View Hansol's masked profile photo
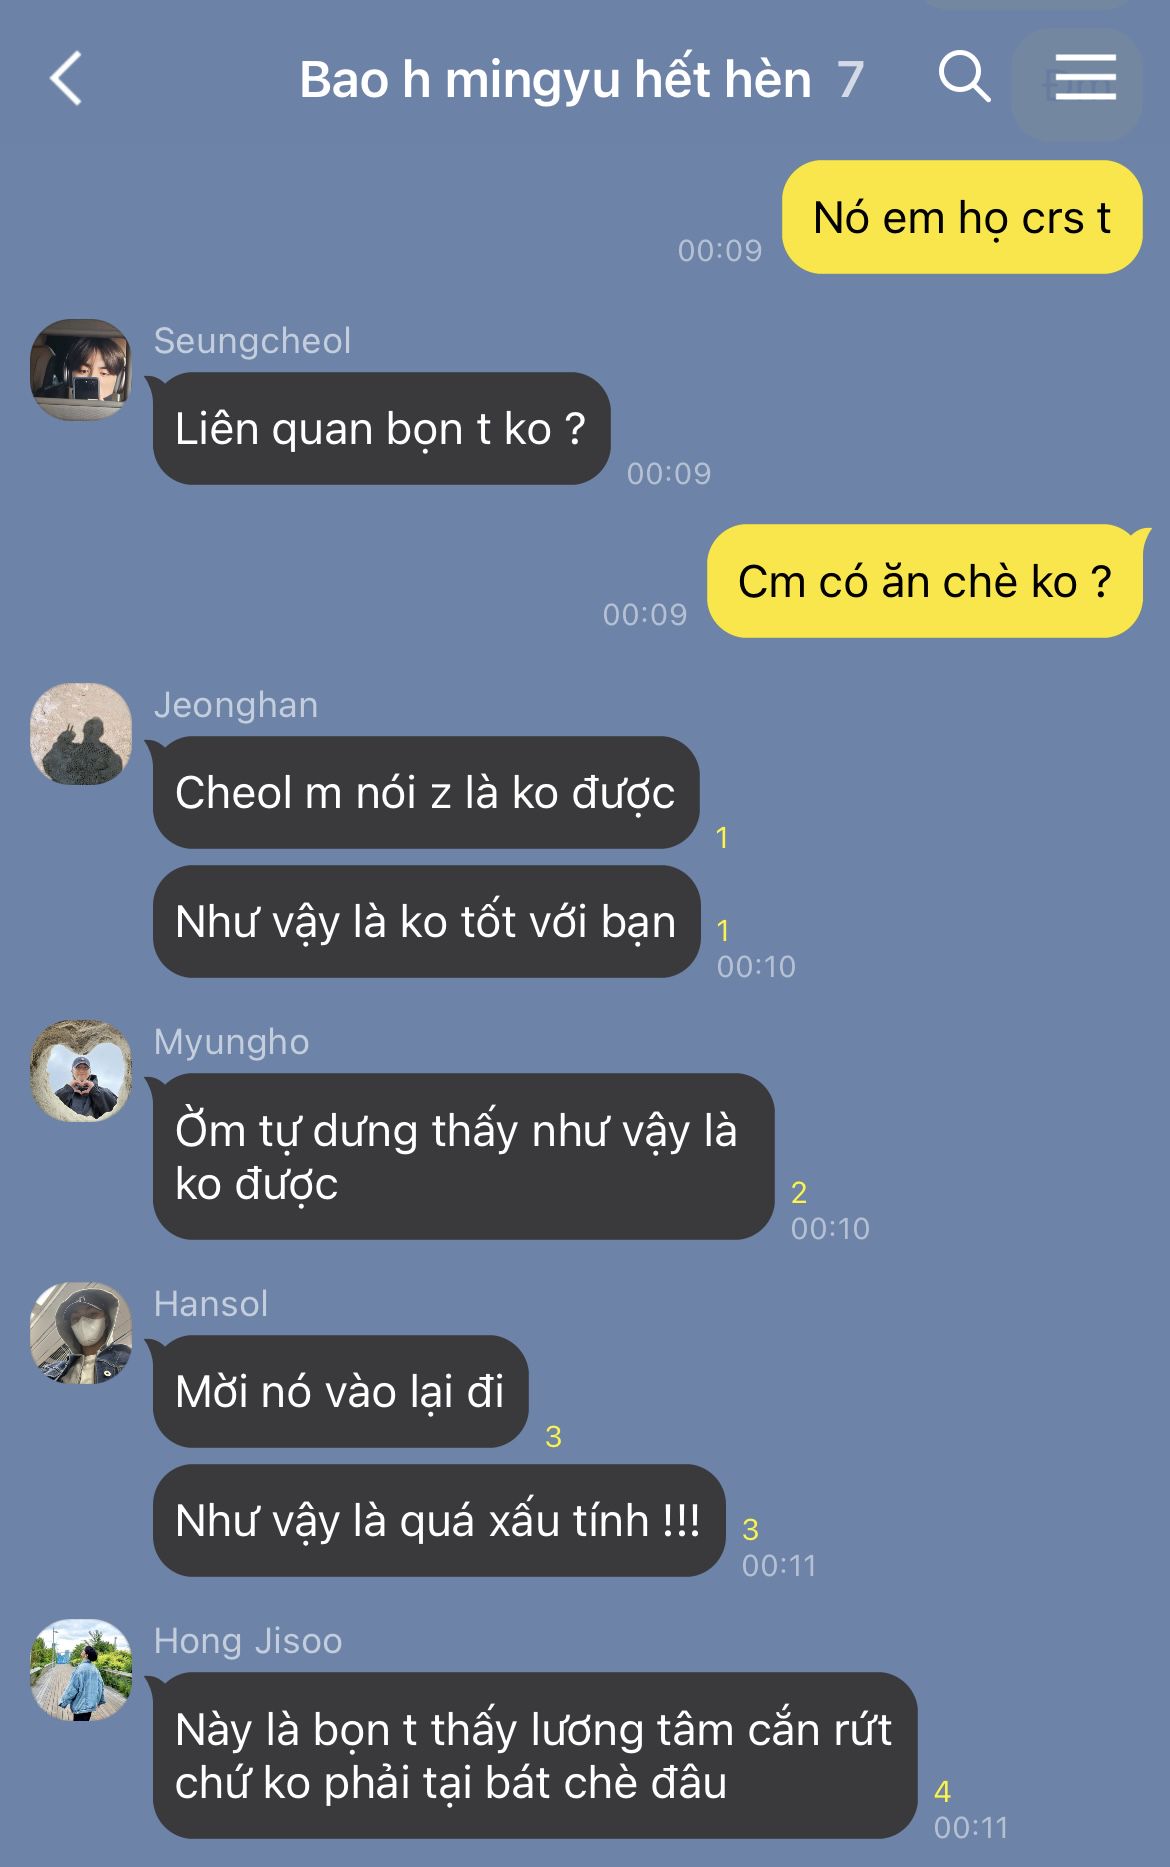This screenshot has height=1867, width=1170. click(x=81, y=1332)
